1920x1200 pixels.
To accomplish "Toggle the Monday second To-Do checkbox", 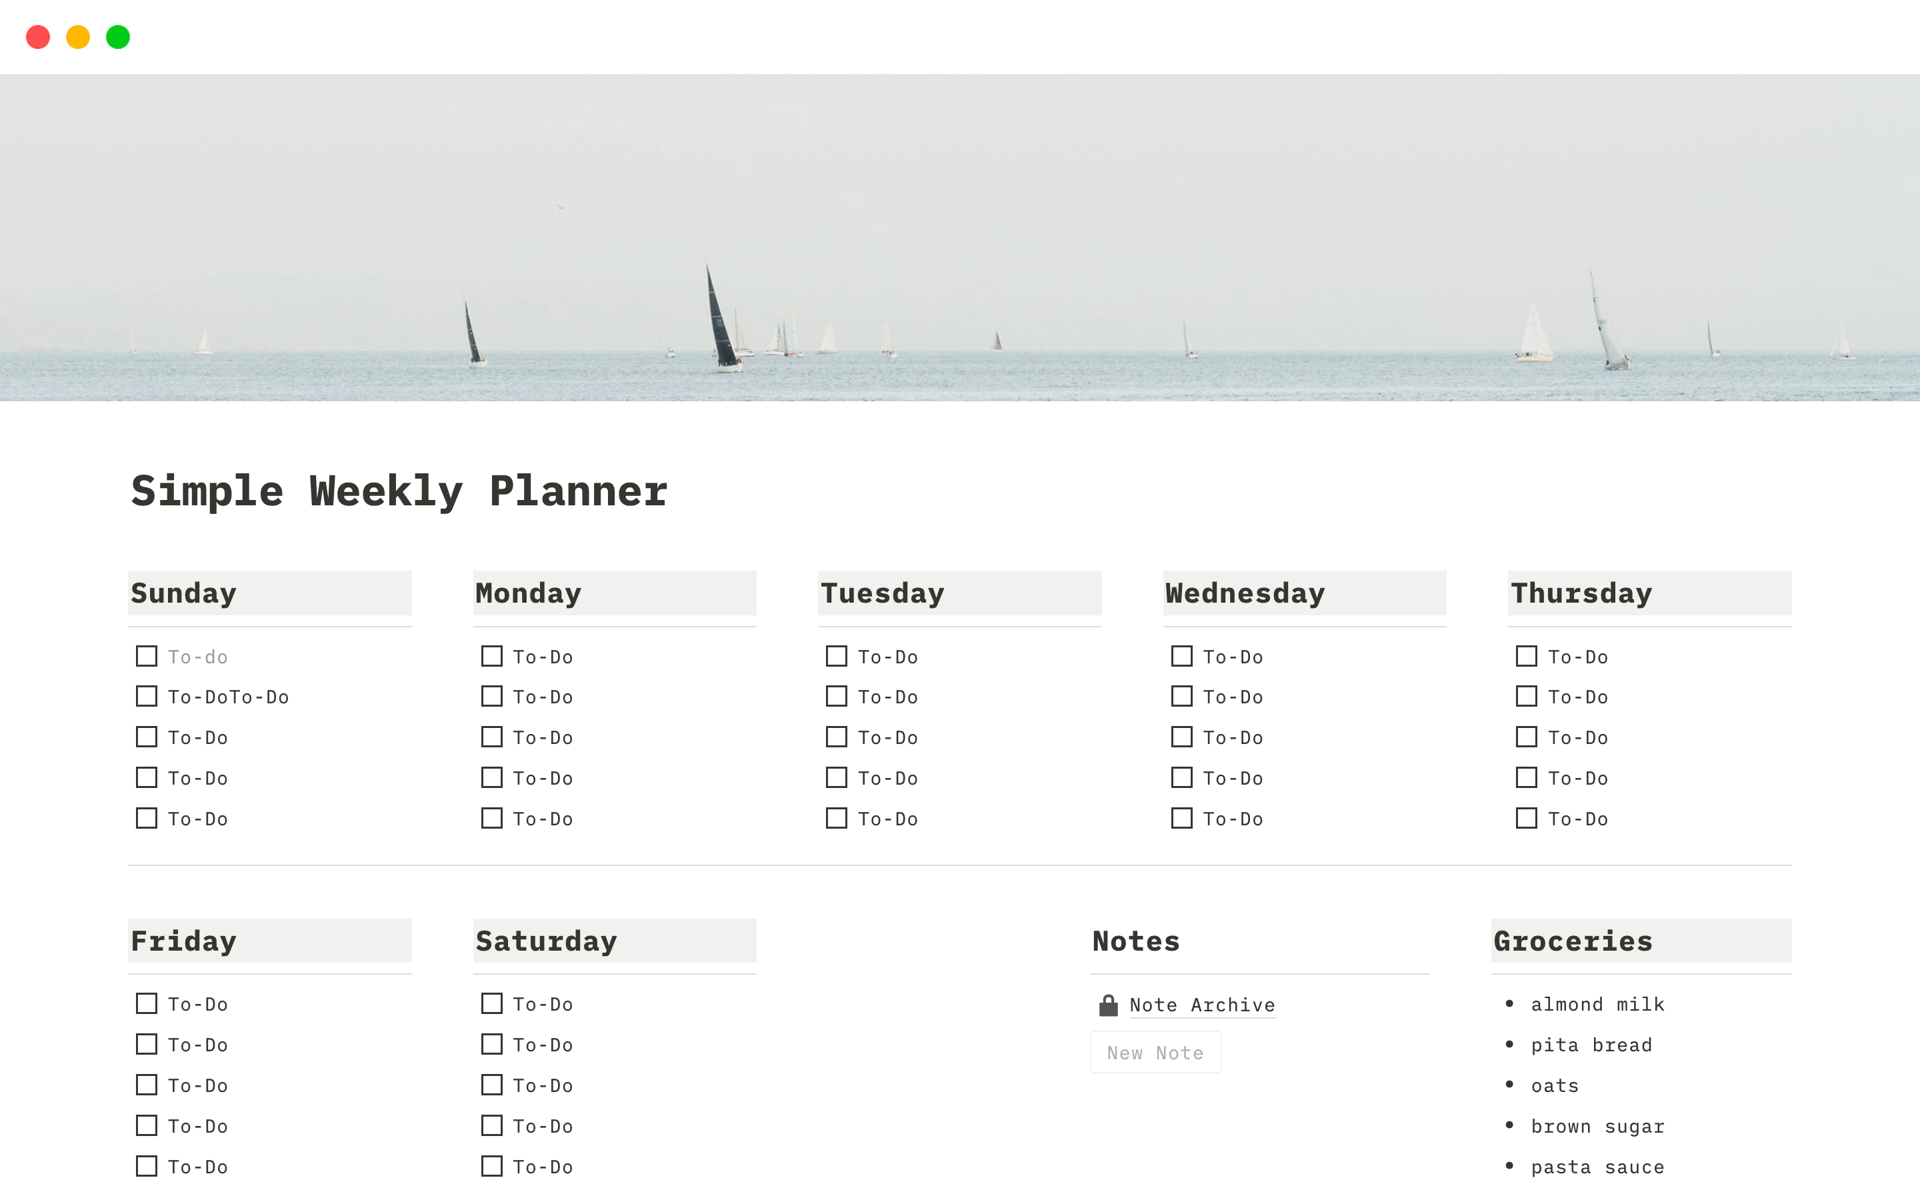I will point(492,695).
